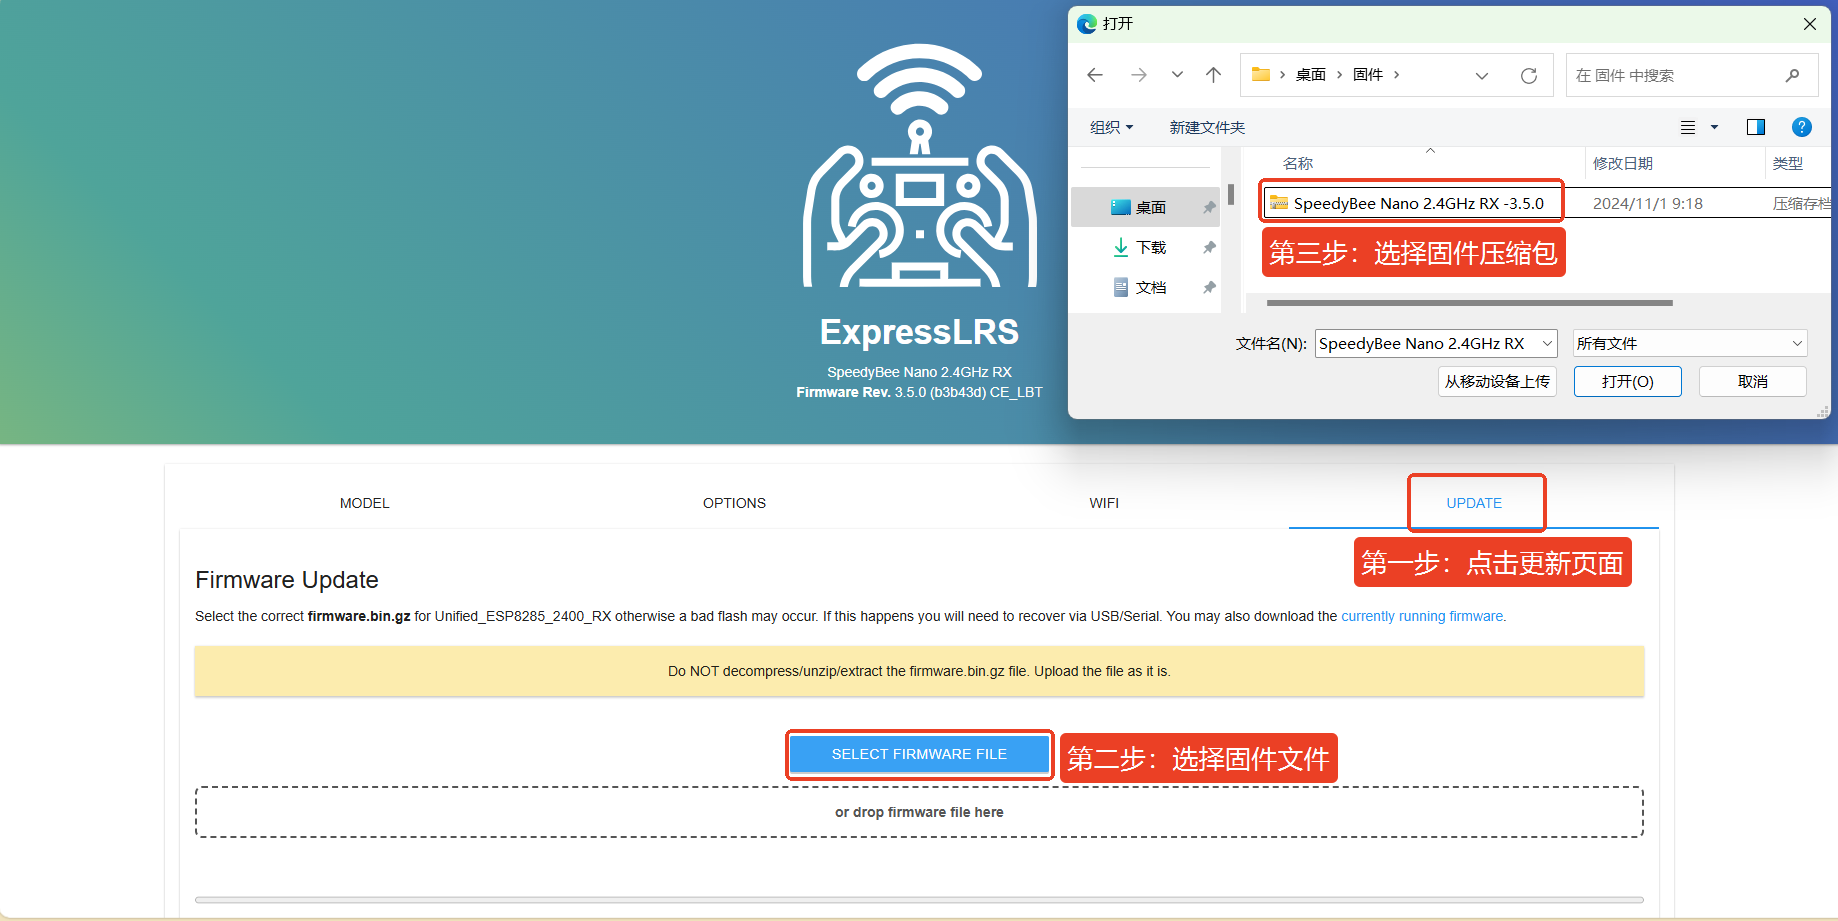Select 桌面 in navigation pane
The image size is (1838, 921).
[x=1145, y=207]
